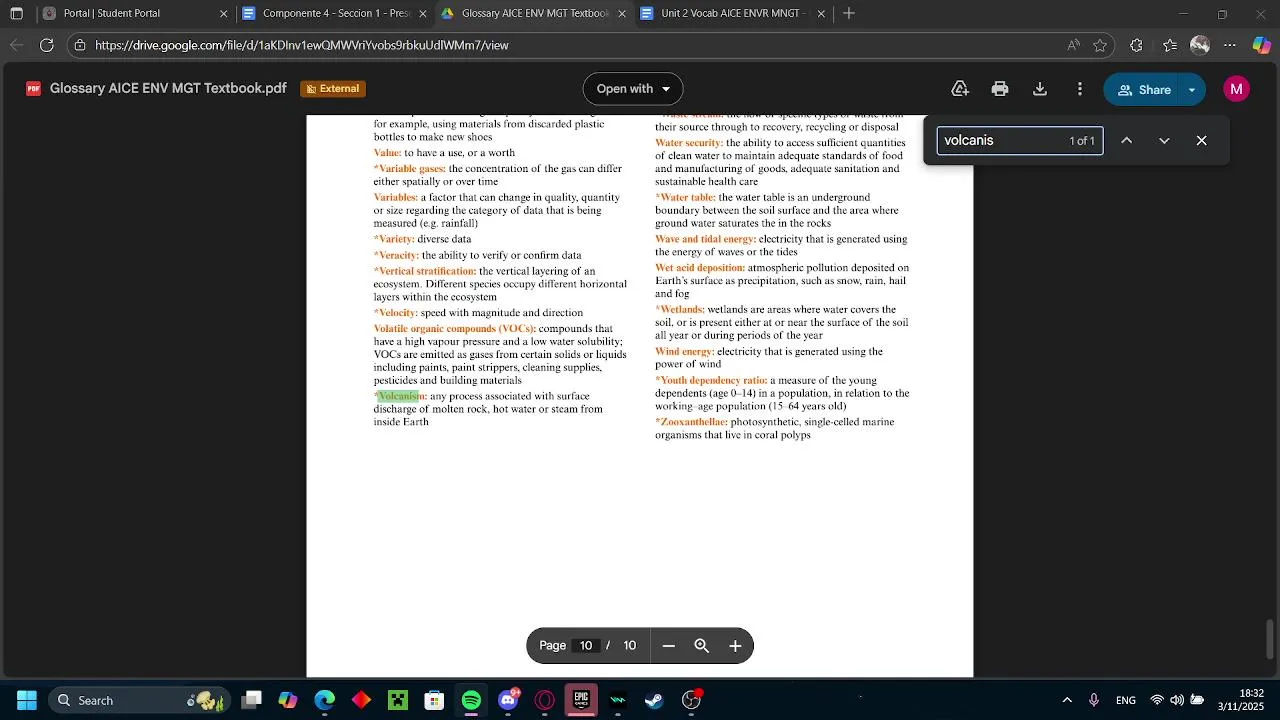This screenshot has height=720, width=1280.
Task: Click 'Zooxanthellae' glossary term
Action: coord(692,423)
